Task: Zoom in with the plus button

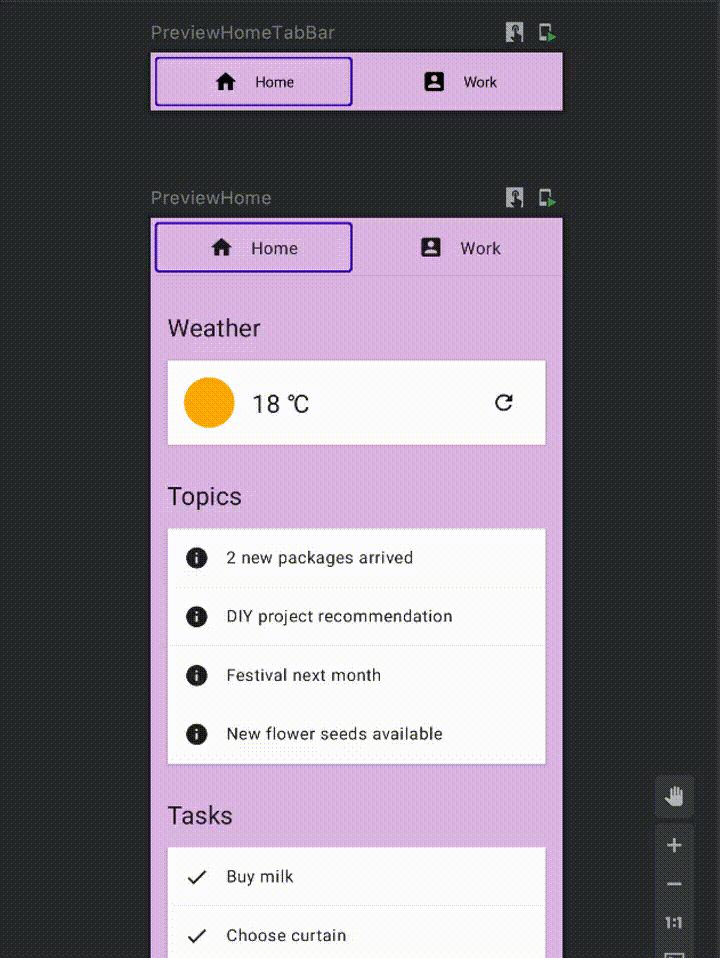Action: 674,845
